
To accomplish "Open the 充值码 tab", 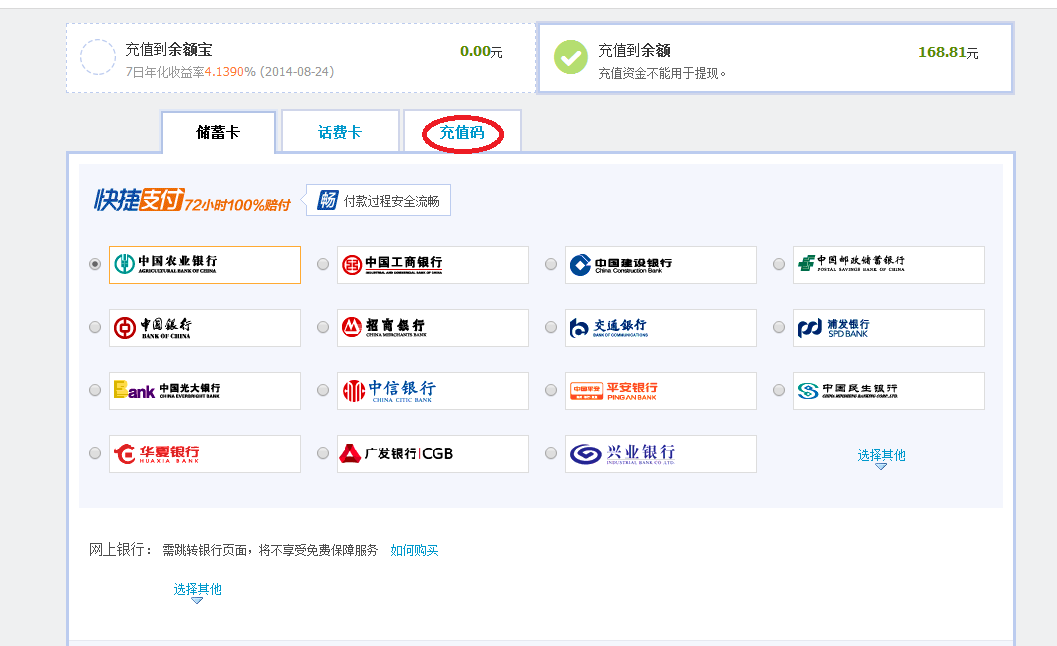I will [x=462, y=132].
